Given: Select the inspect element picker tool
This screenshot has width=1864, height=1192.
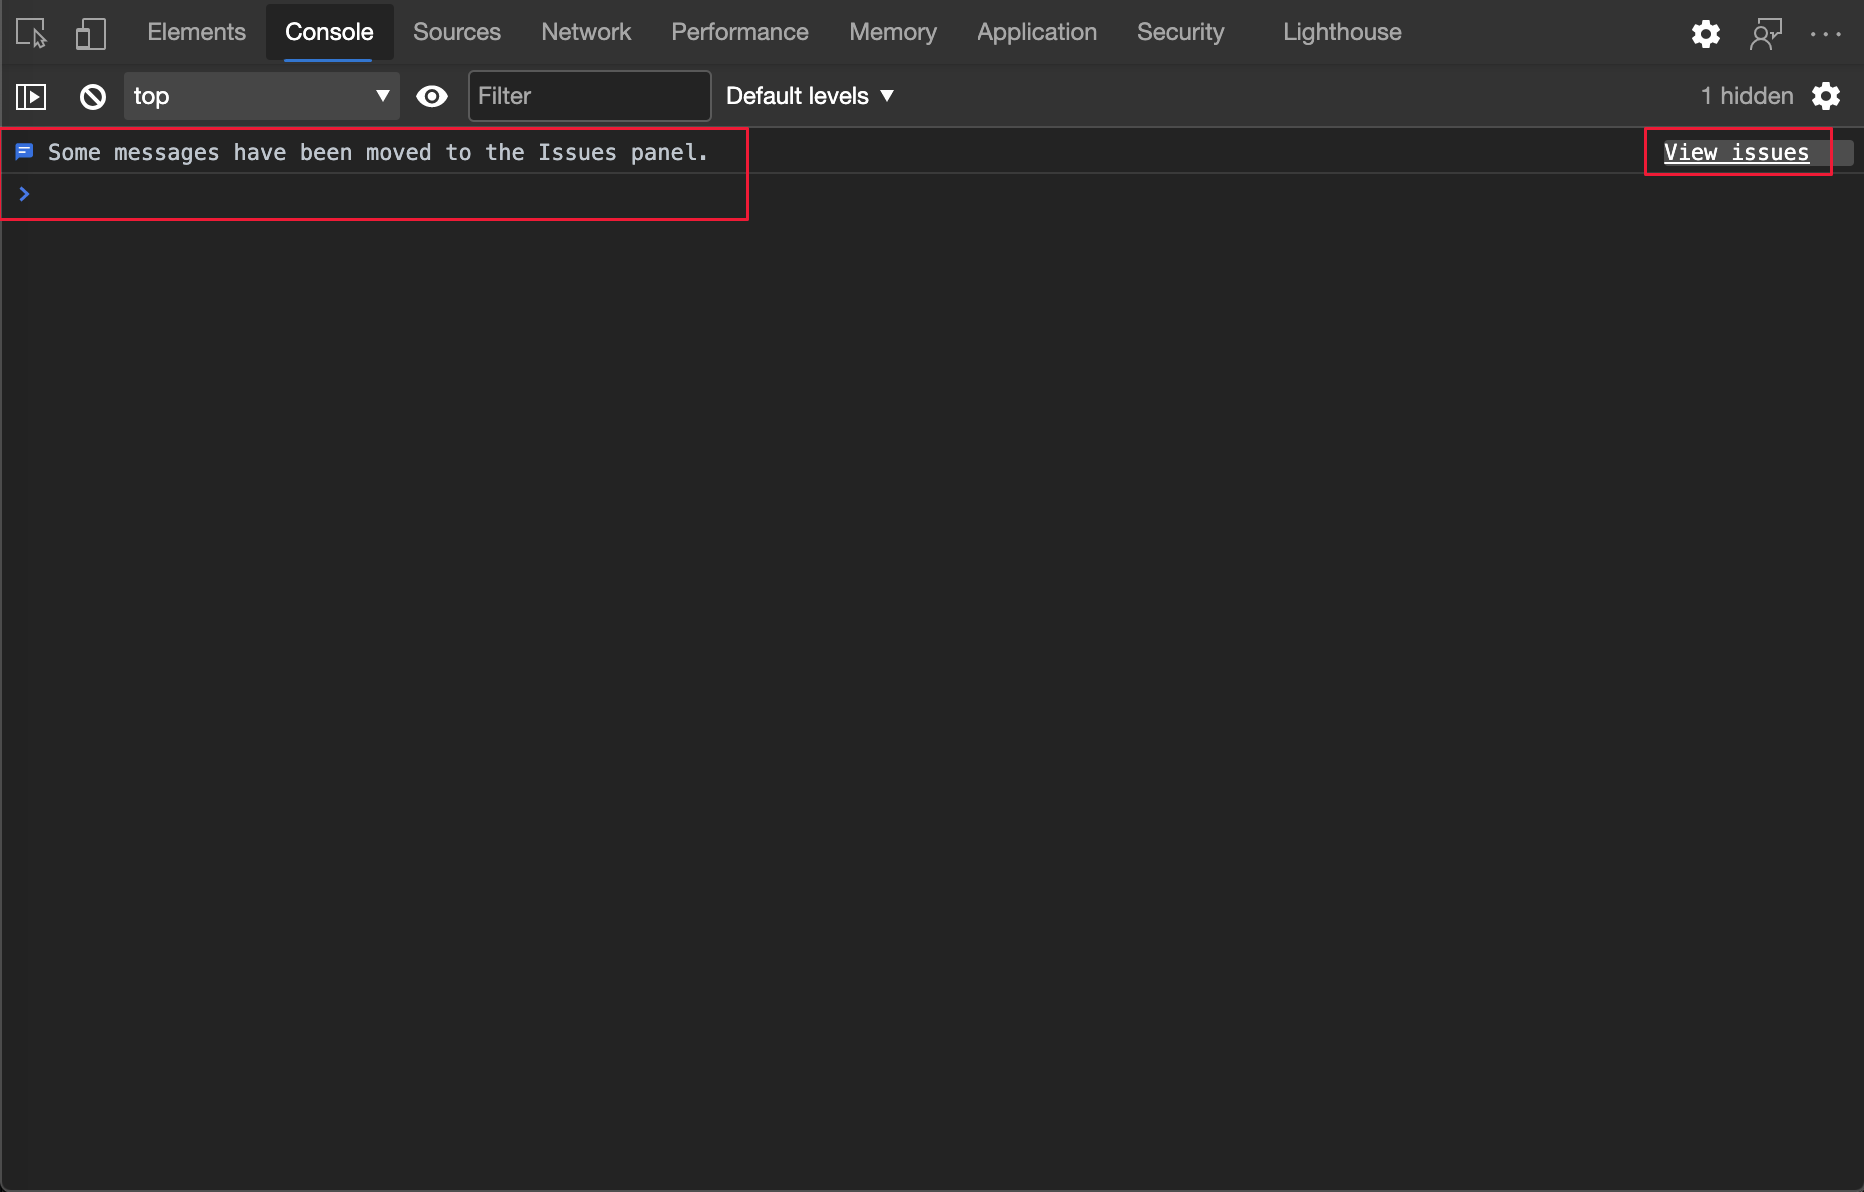Looking at the screenshot, I should coord(30,32).
